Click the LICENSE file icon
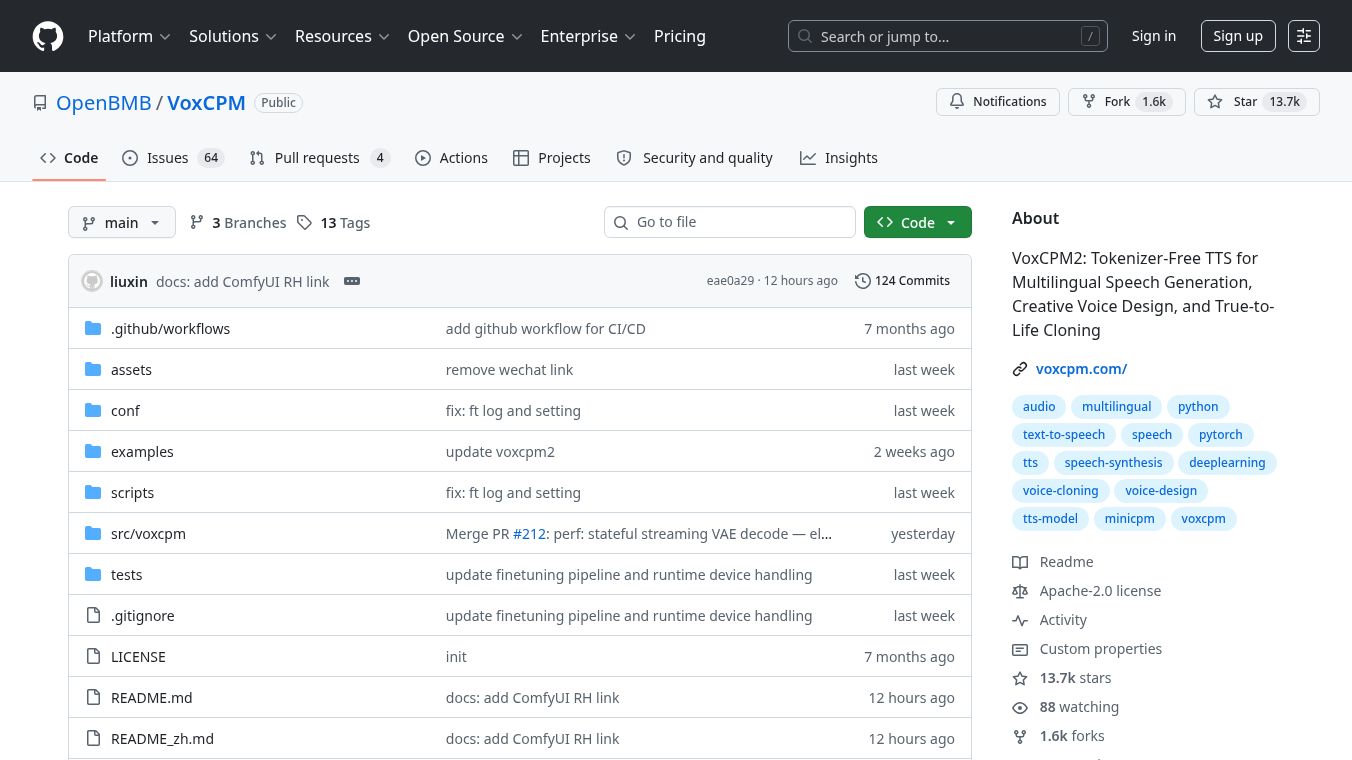This screenshot has height=760, width=1352. [x=94, y=657]
